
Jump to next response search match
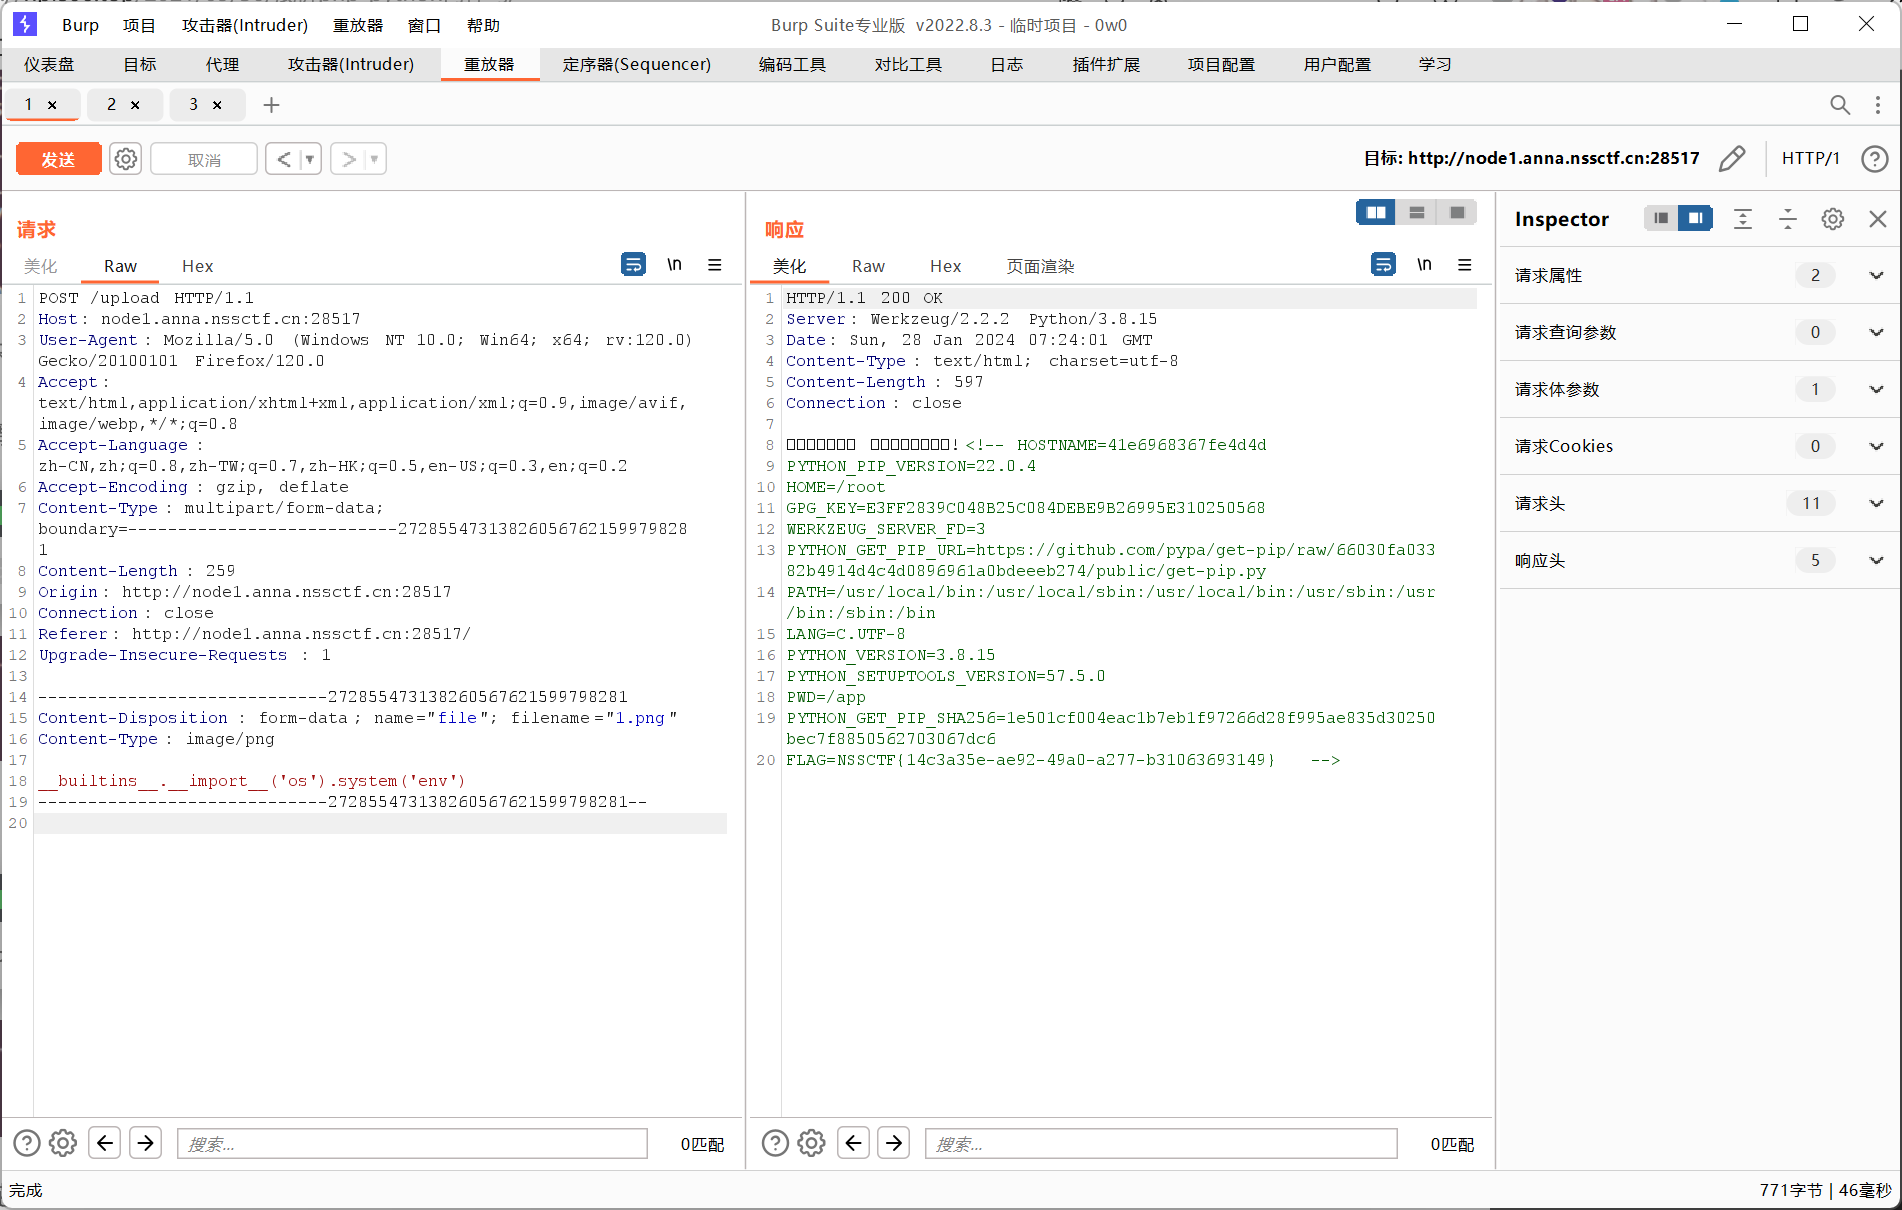[x=894, y=1143]
